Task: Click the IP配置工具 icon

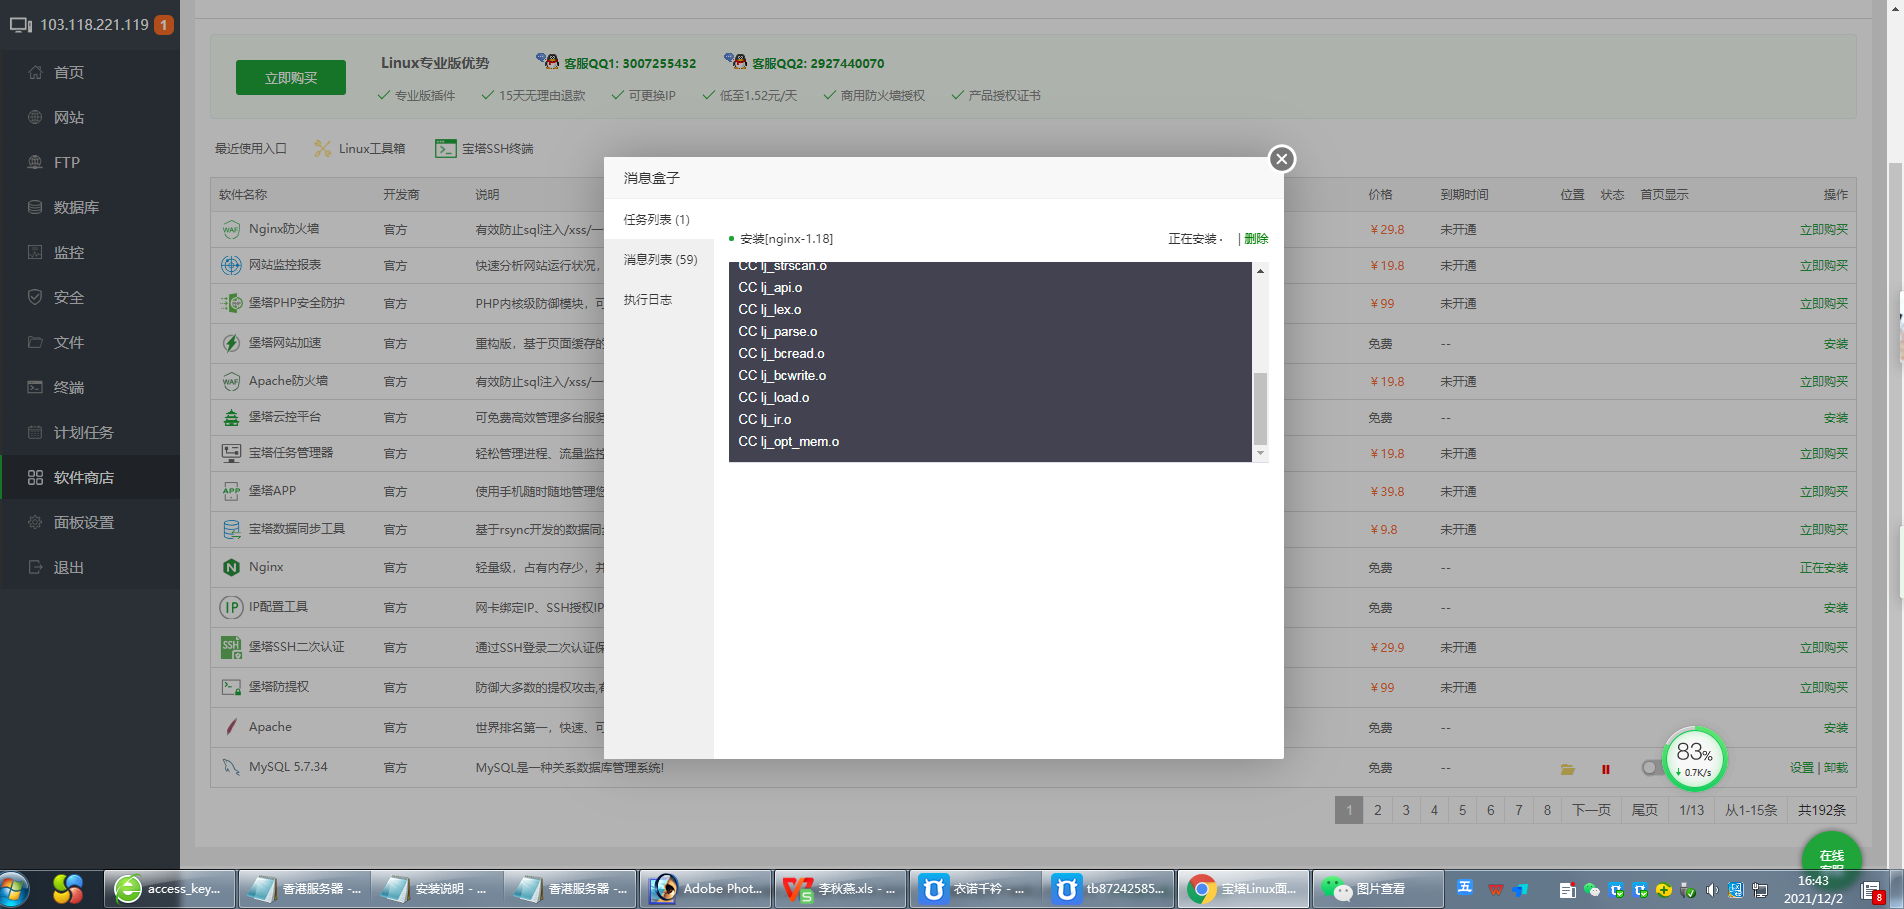Action: [231, 607]
